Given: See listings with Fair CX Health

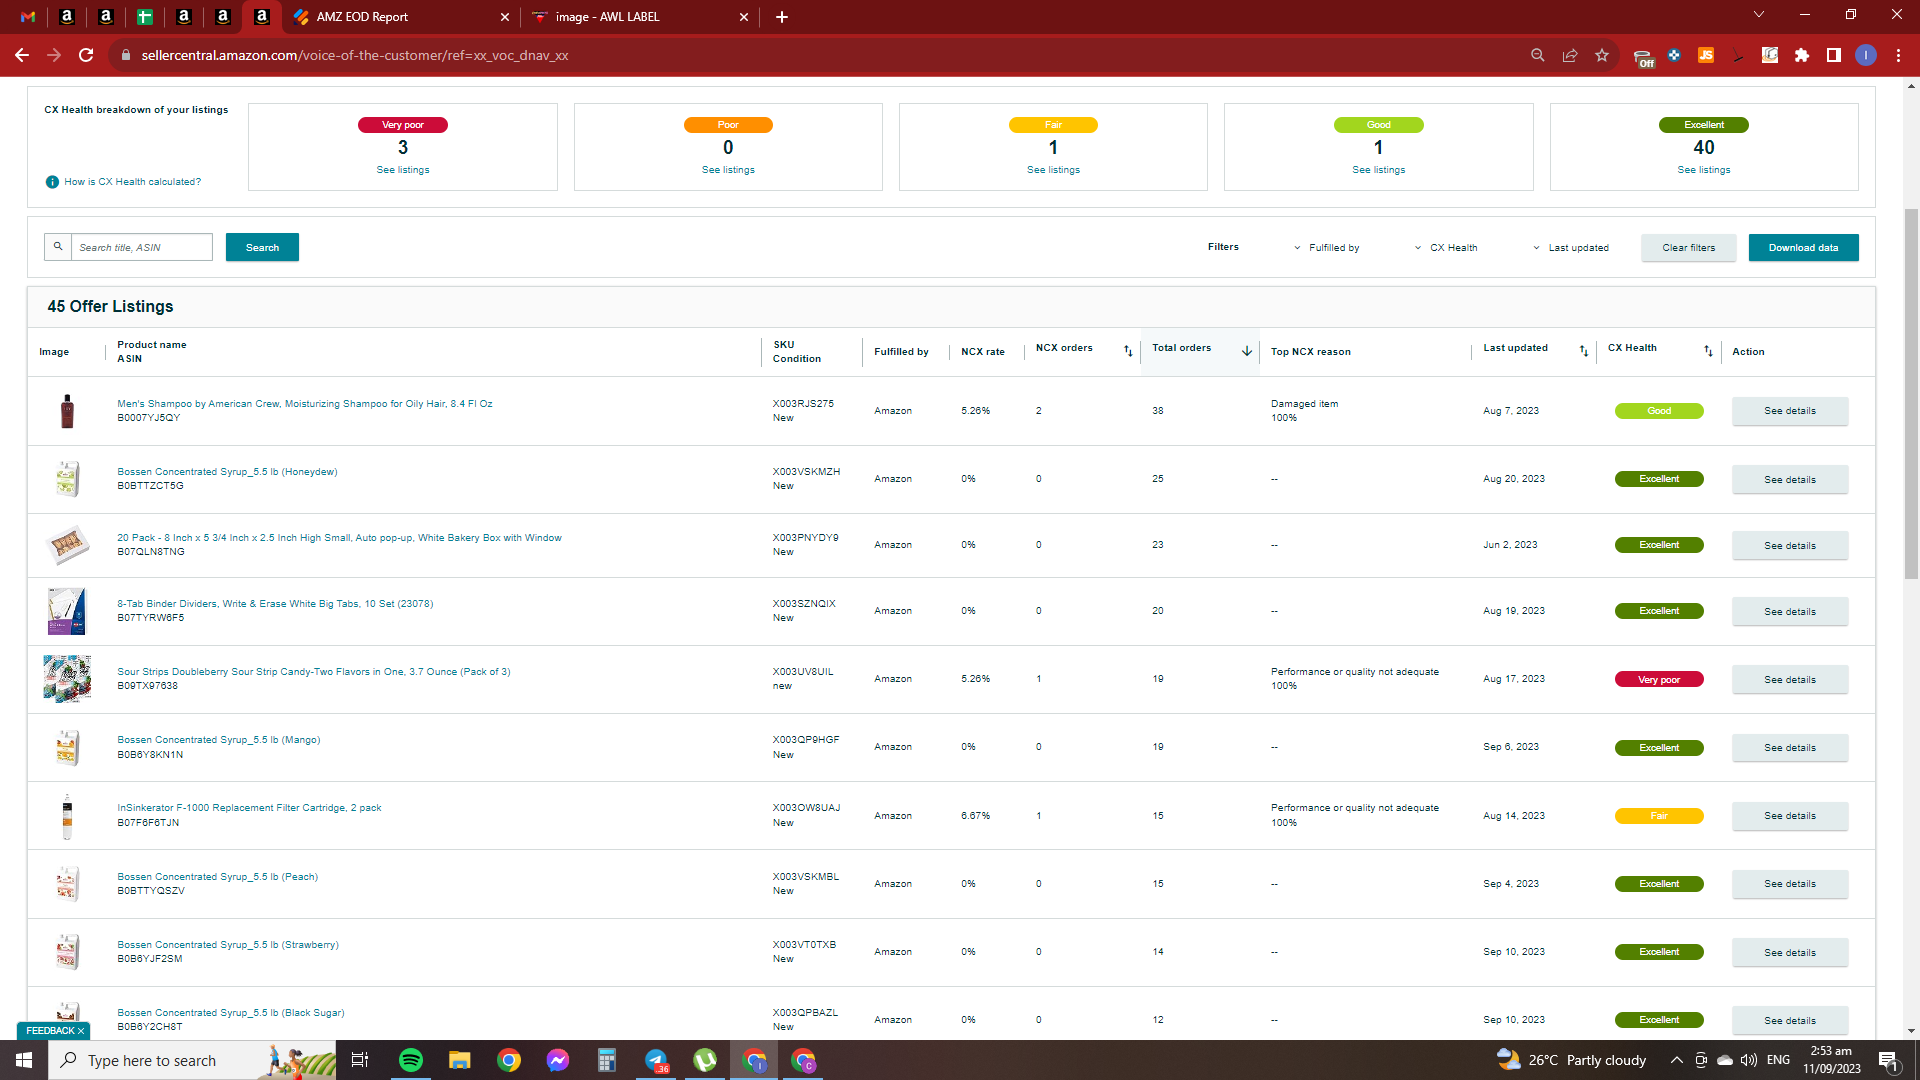Looking at the screenshot, I should [x=1053, y=170].
